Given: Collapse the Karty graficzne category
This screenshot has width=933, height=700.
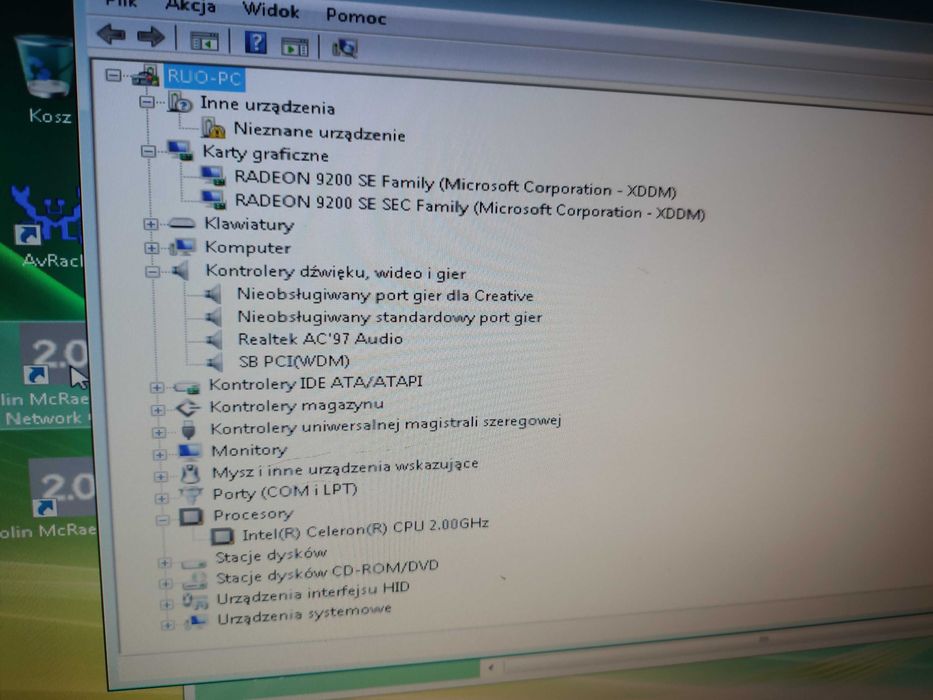Looking at the screenshot, I should click(148, 151).
